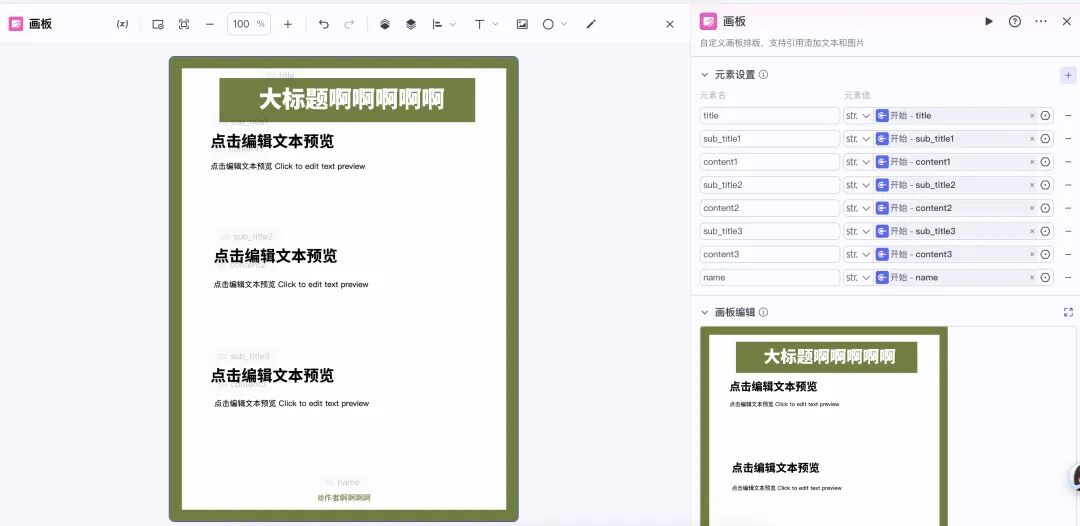
Task: Edit the name element name field
Action: click(x=770, y=277)
